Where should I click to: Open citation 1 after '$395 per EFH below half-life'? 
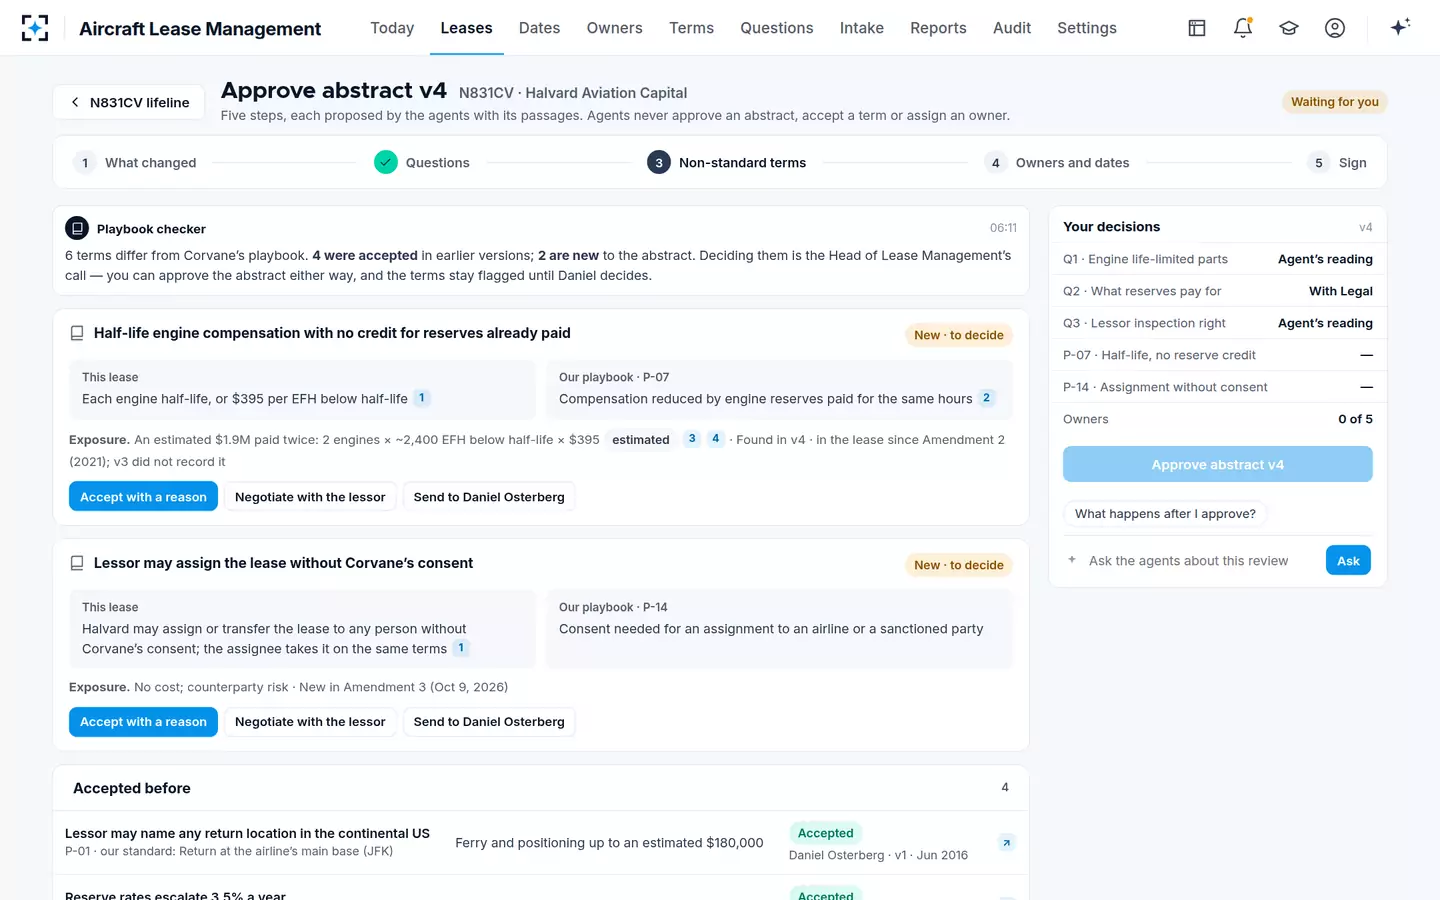click(x=422, y=398)
